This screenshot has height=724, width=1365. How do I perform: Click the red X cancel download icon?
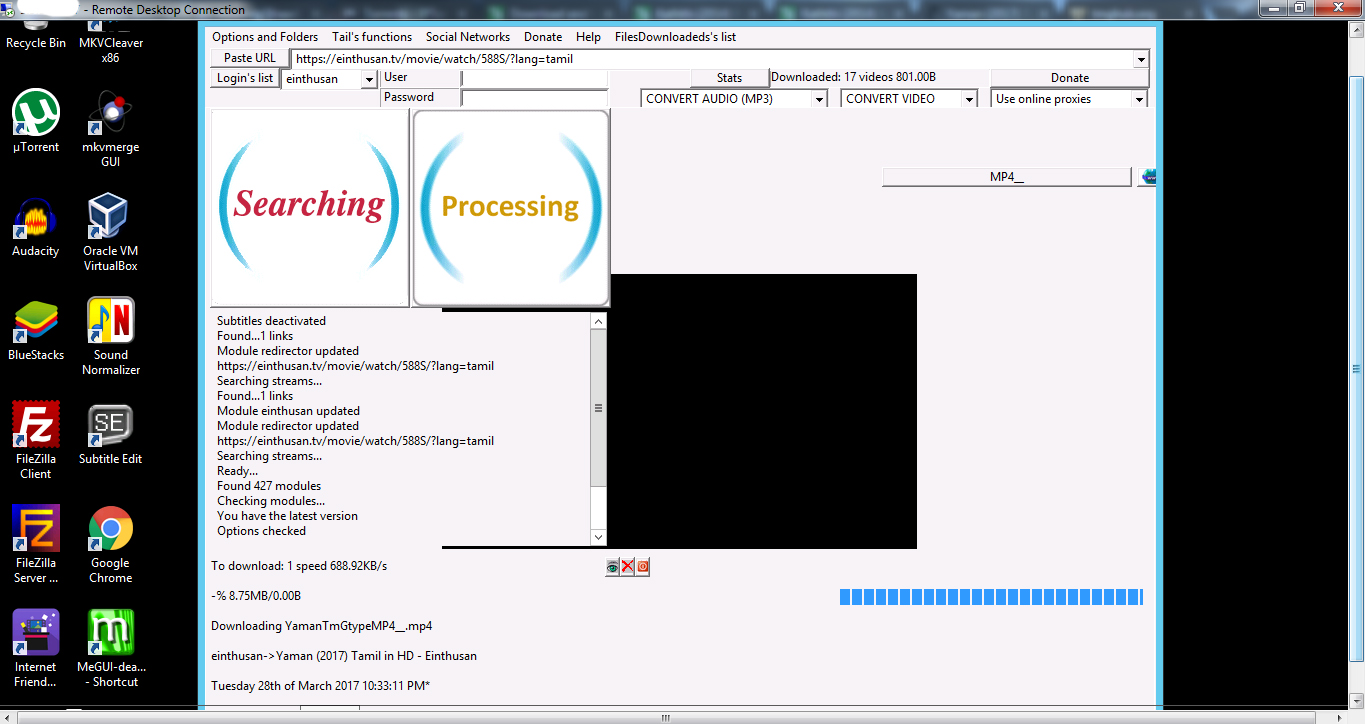[628, 567]
